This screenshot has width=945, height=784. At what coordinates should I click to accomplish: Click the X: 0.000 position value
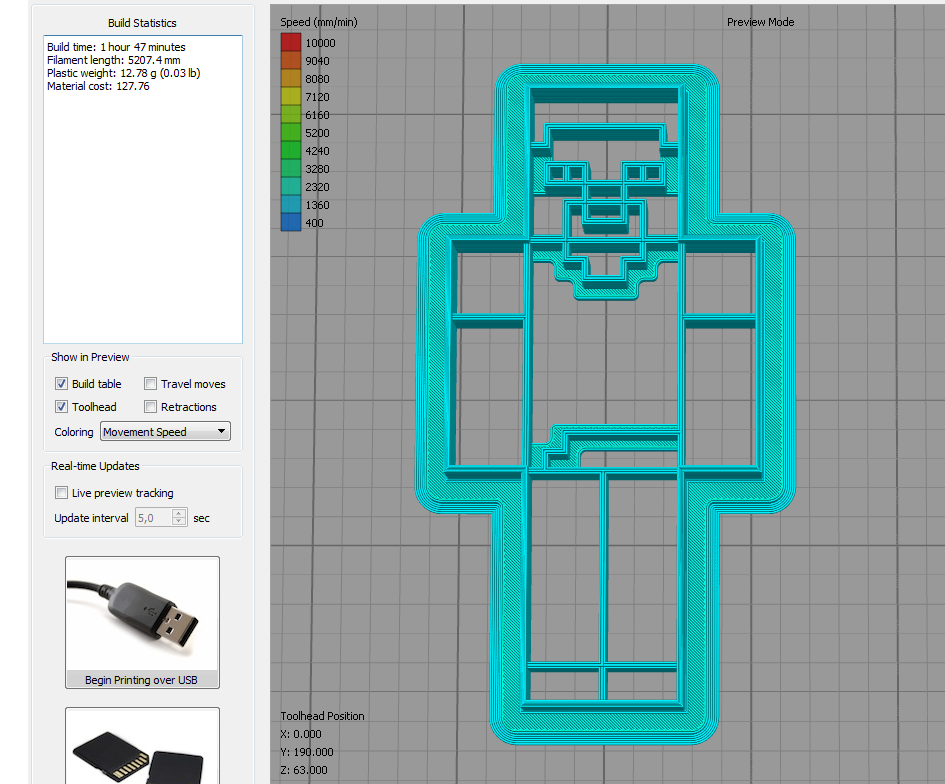pyautogui.click(x=301, y=734)
